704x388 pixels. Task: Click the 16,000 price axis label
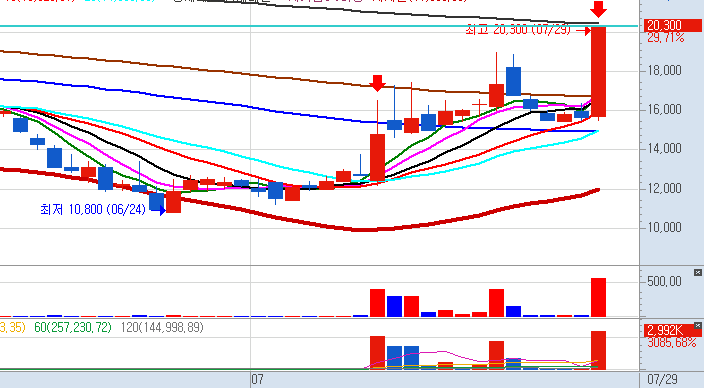pyautogui.click(x=664, y=110)
